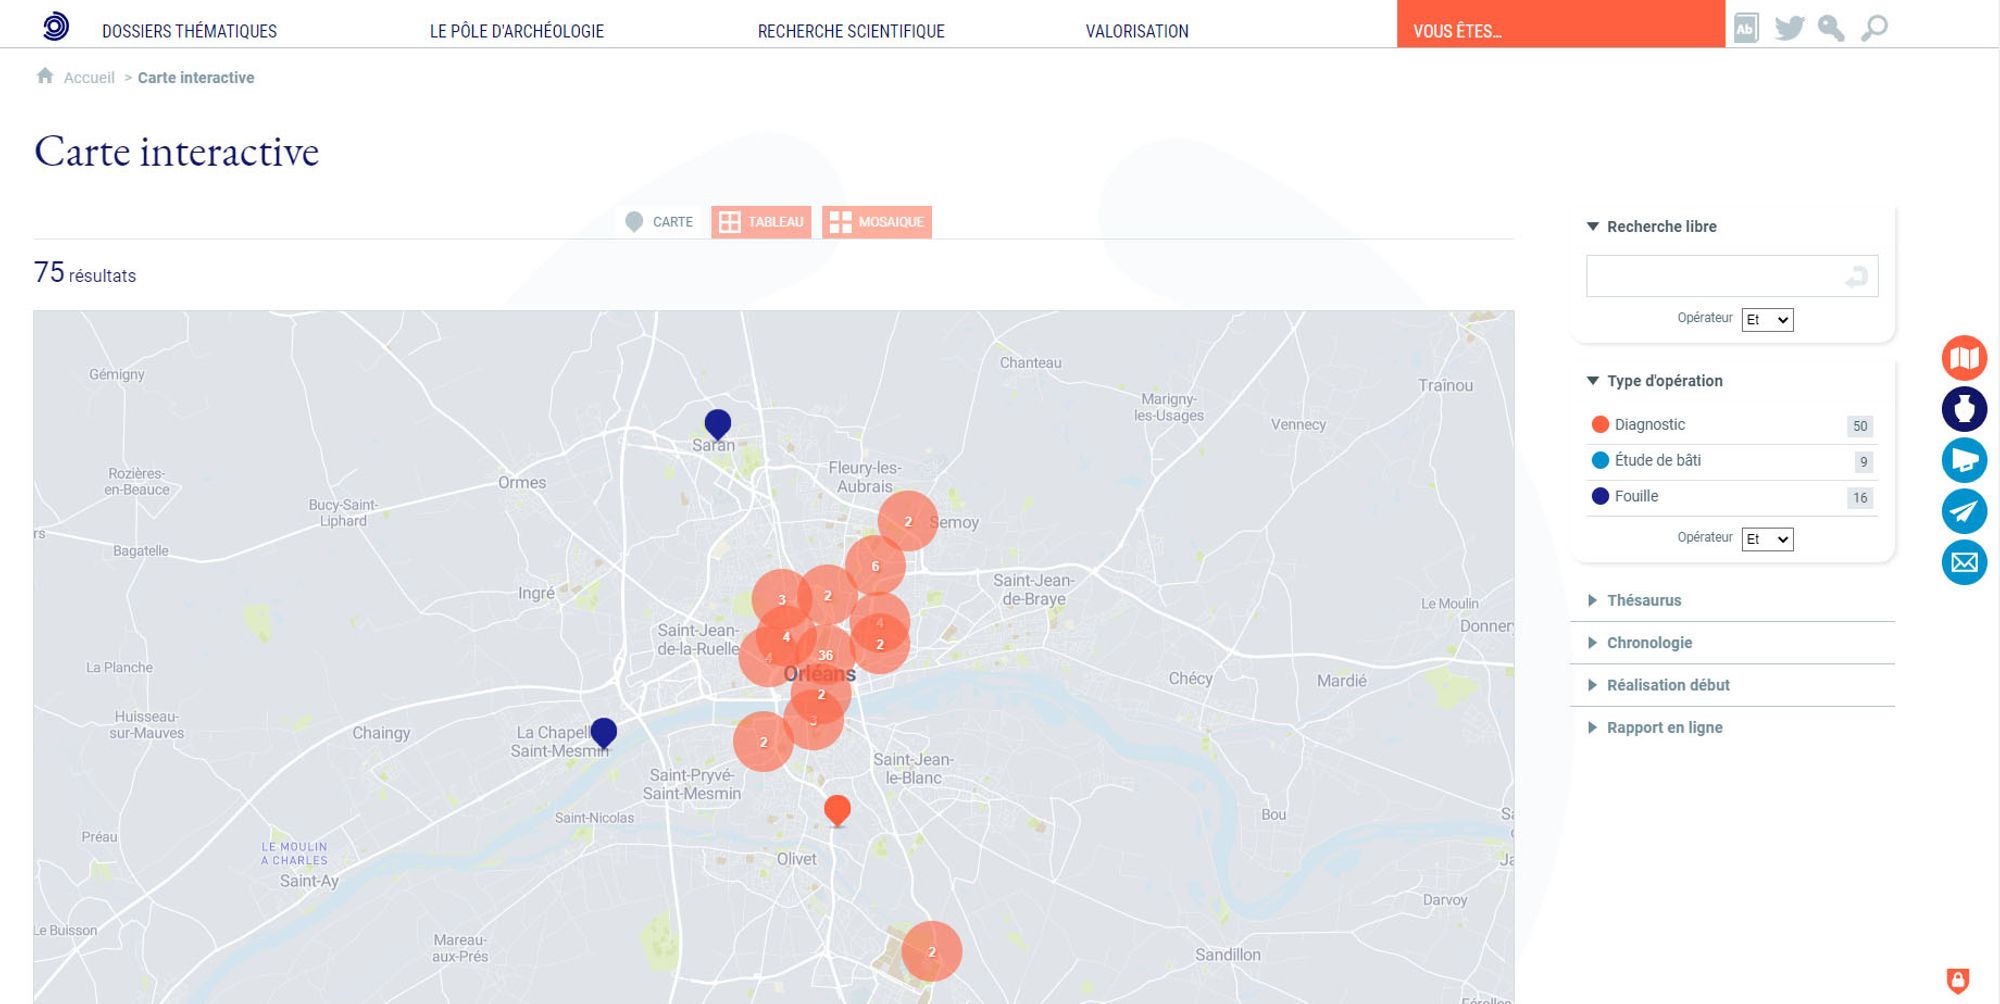Expand the Rapport en ligne section
This screenshot has width=2000, height=1004.
tap(1655, 728)
